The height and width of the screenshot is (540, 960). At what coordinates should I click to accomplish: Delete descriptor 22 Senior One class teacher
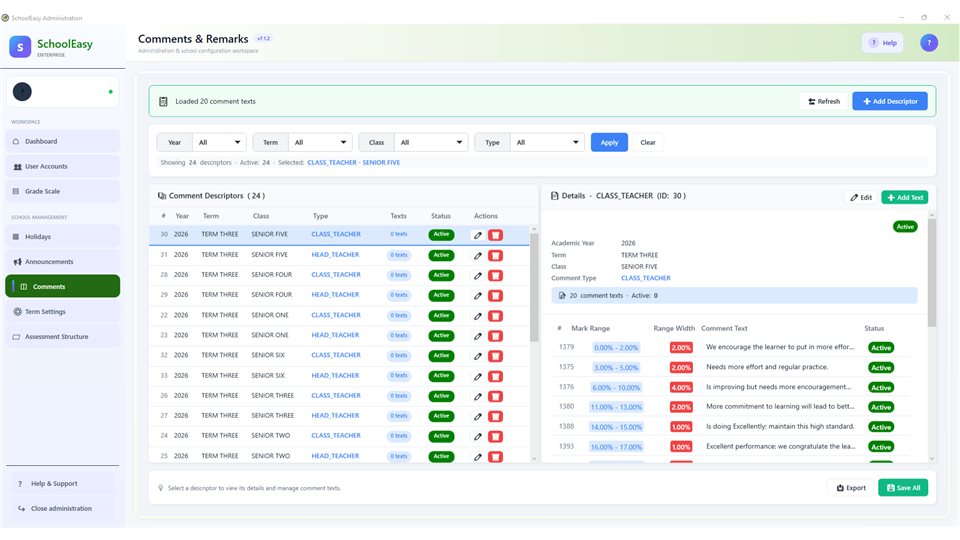(x=495, y=316)
